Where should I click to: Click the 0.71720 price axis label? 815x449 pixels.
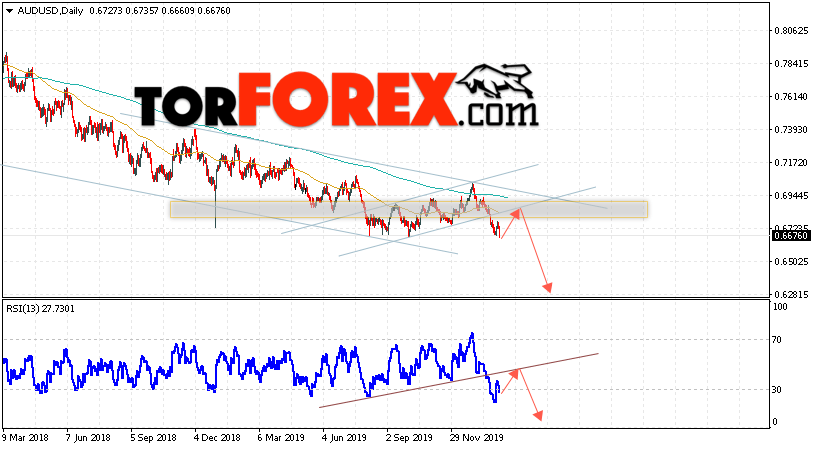791,163
